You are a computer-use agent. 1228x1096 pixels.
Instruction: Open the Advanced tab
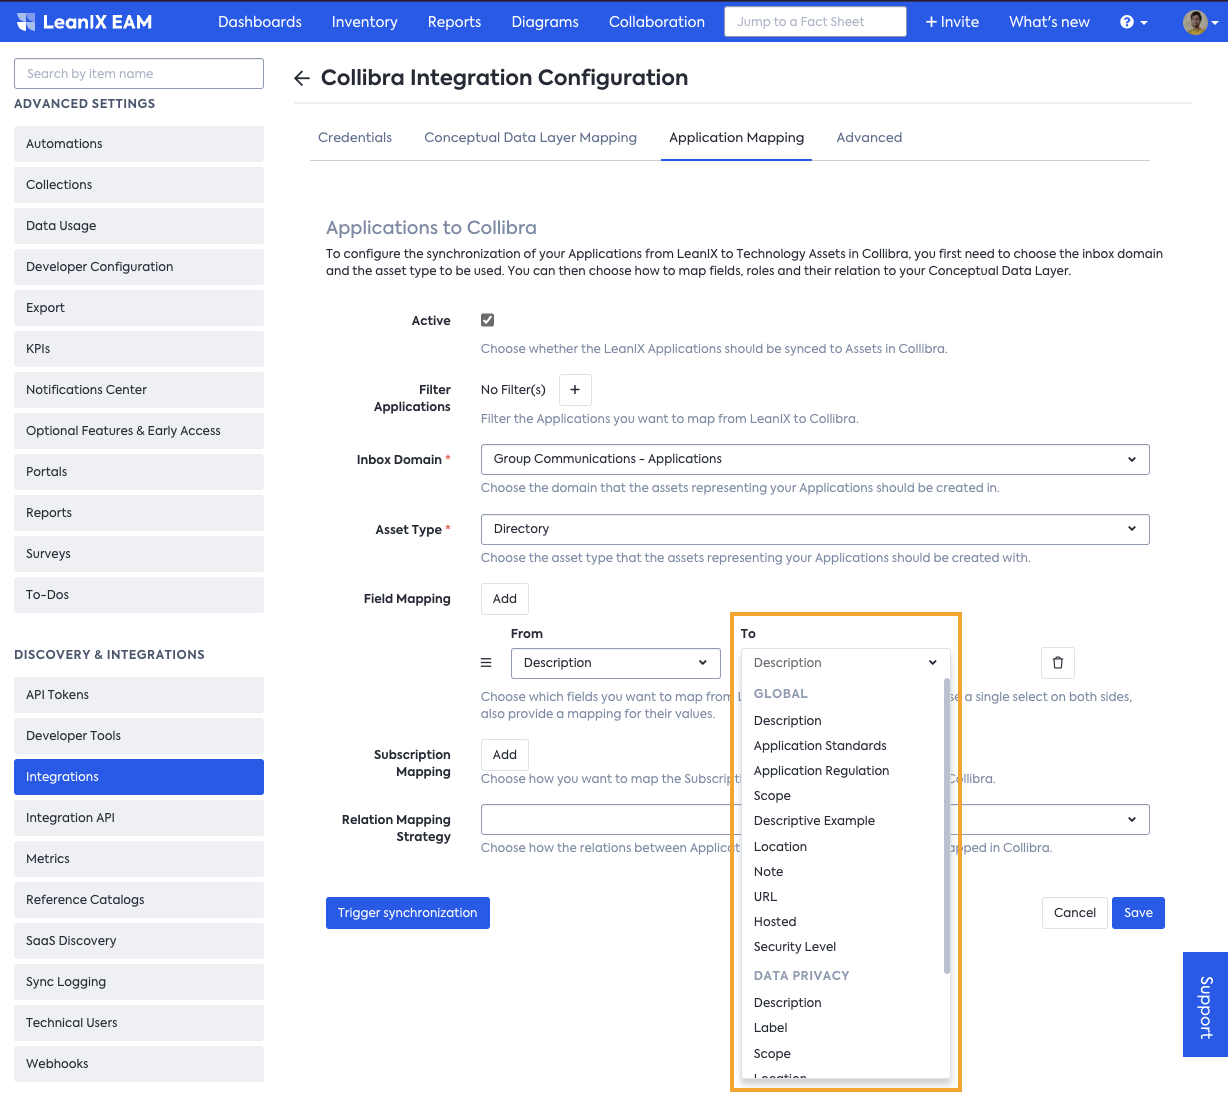click(x=869, y=138)
